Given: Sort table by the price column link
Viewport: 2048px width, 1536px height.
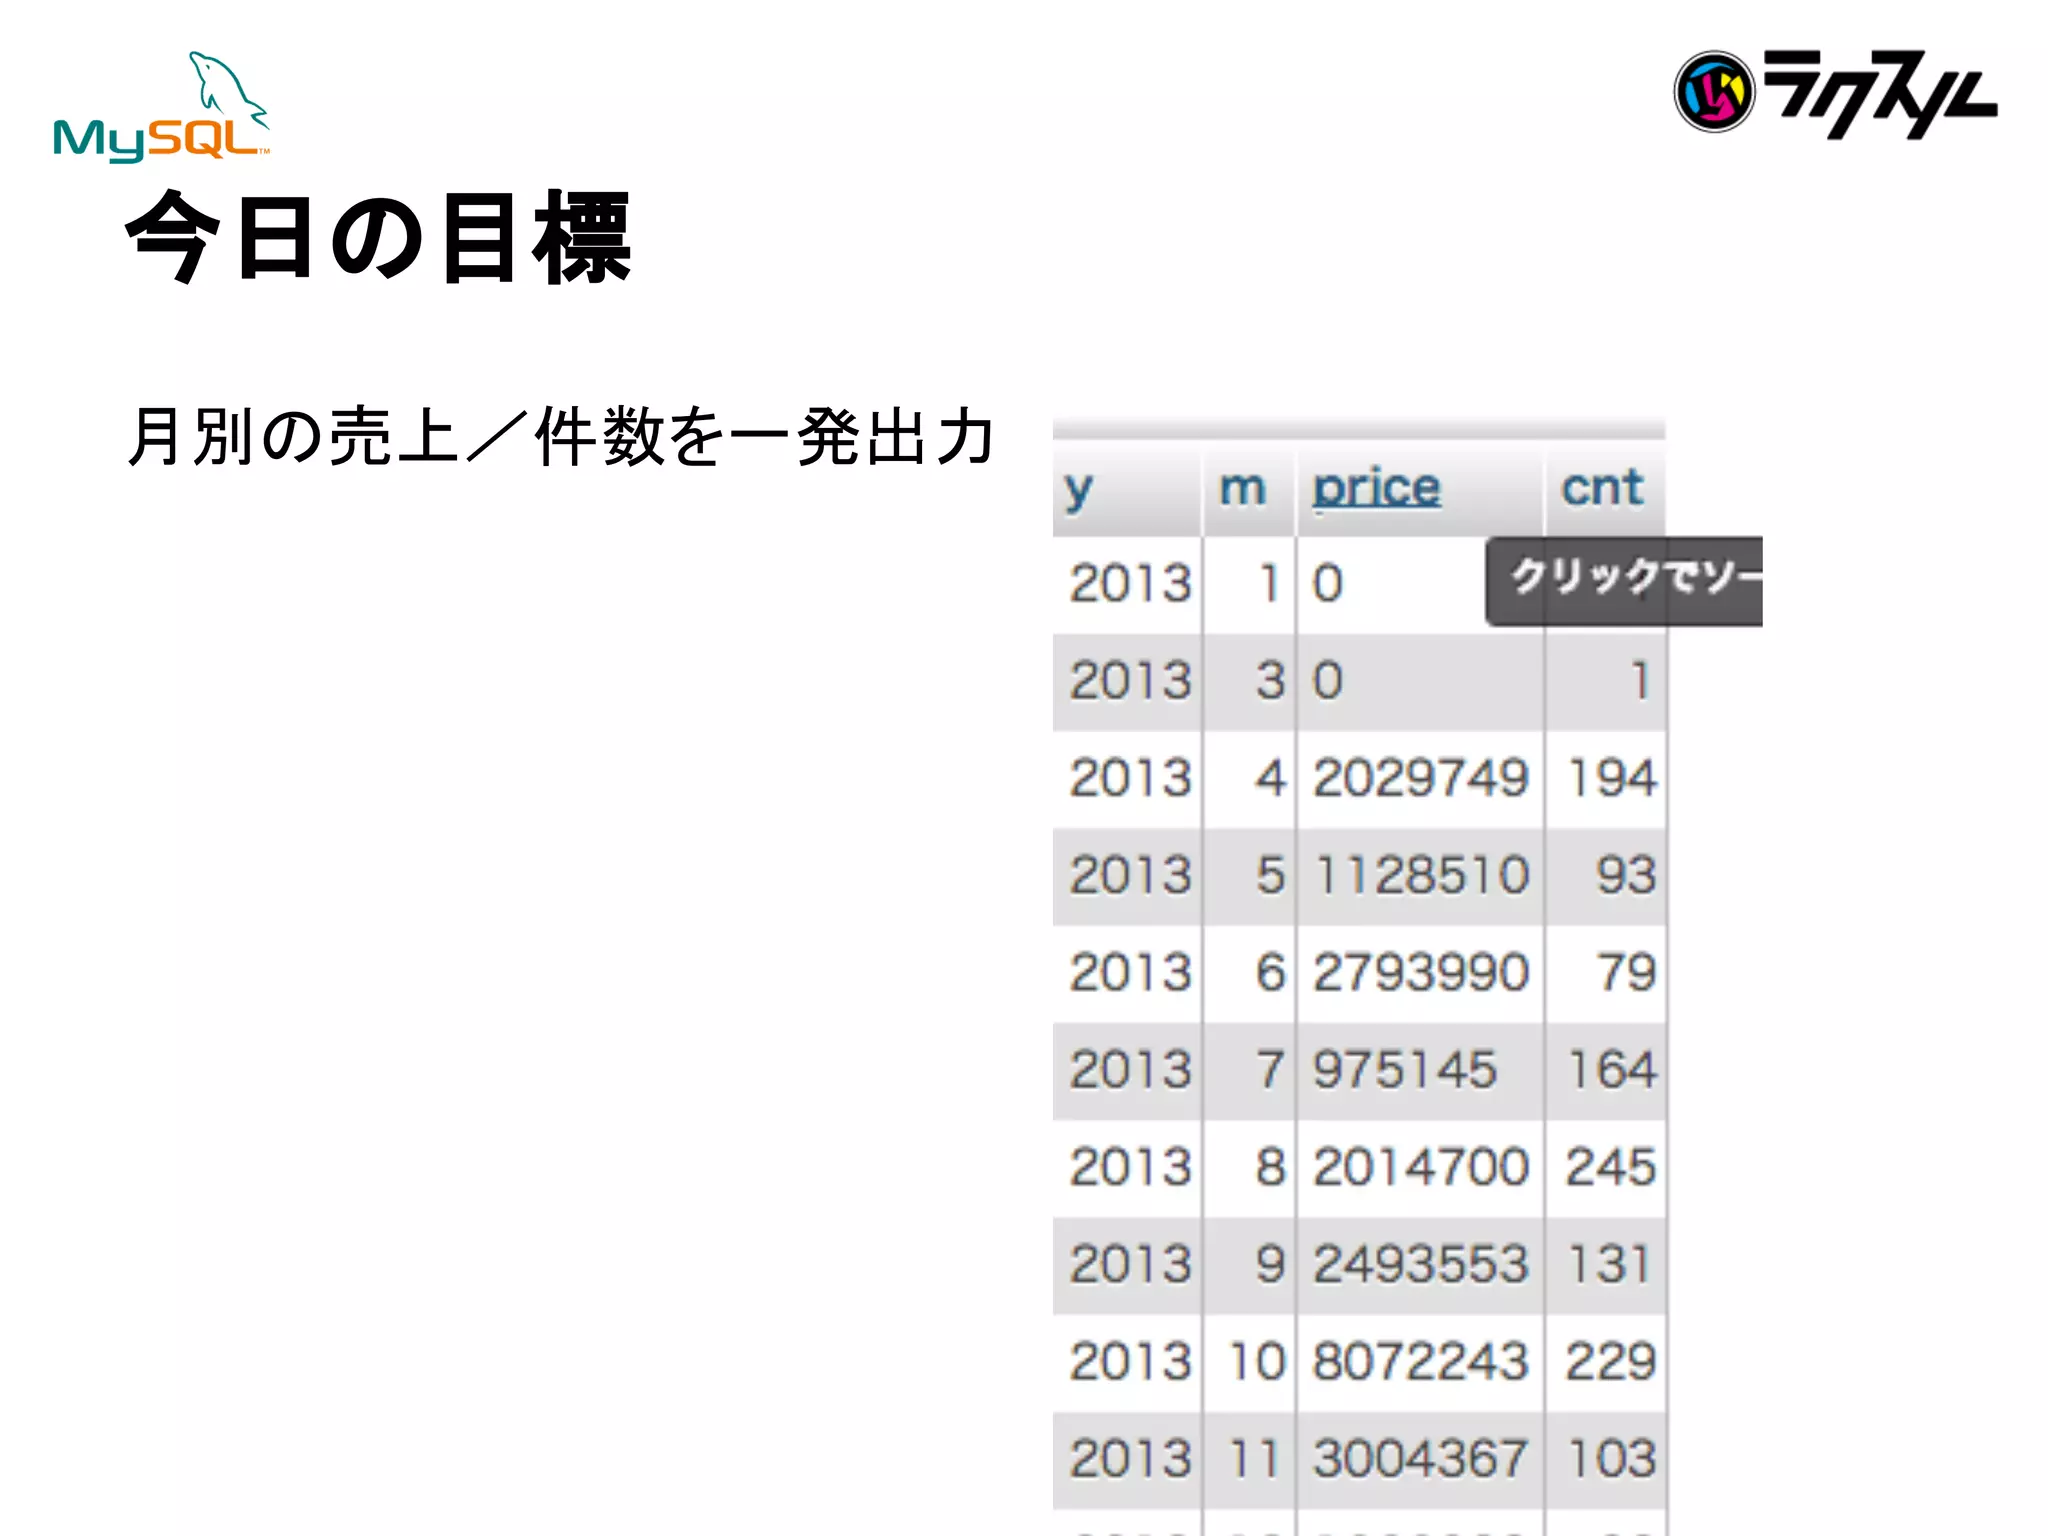Looking at the screenshot, I should 1376,488.
